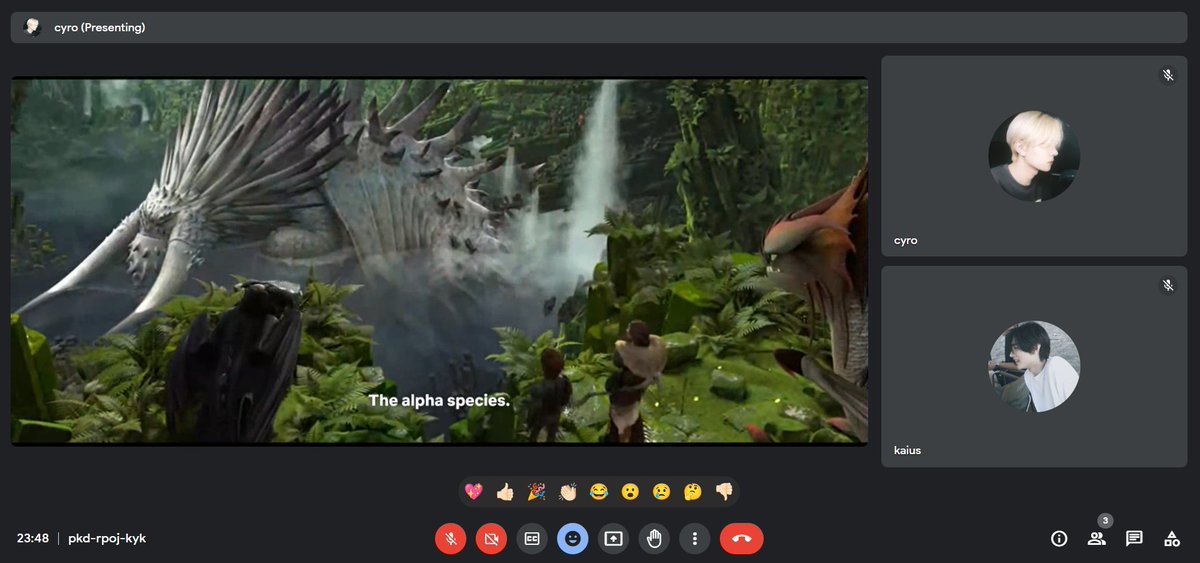Screen dimensions: 1200x563
Task: Click the subtitle 'The alpha species.'
Action: (x=440, y=400)
